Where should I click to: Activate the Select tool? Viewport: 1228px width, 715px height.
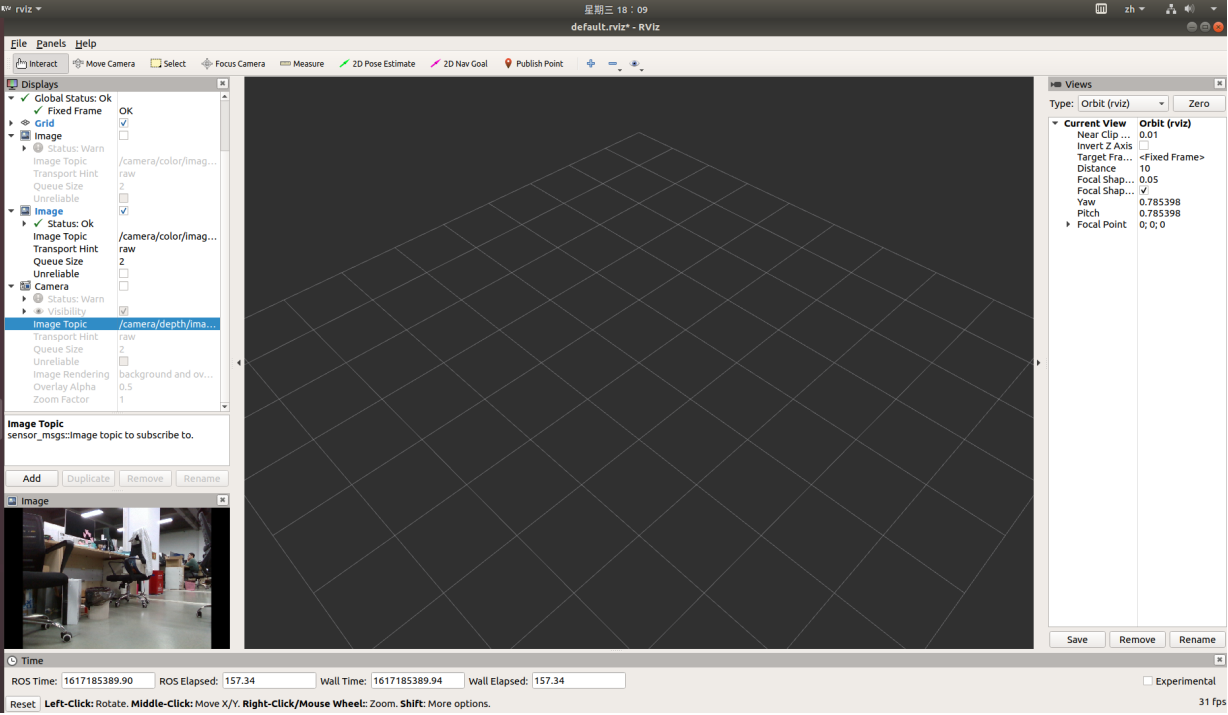coord(168,64)
